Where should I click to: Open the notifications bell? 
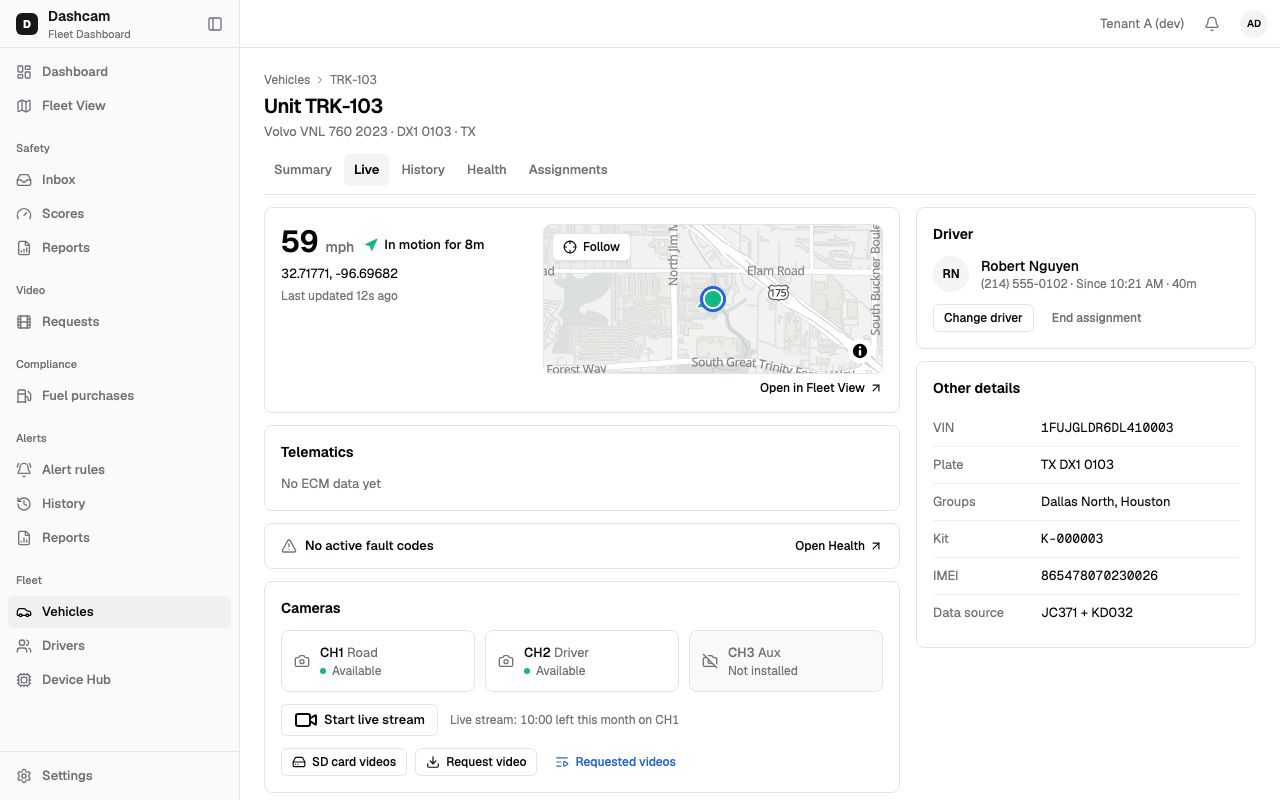[x=1212, y=24]
